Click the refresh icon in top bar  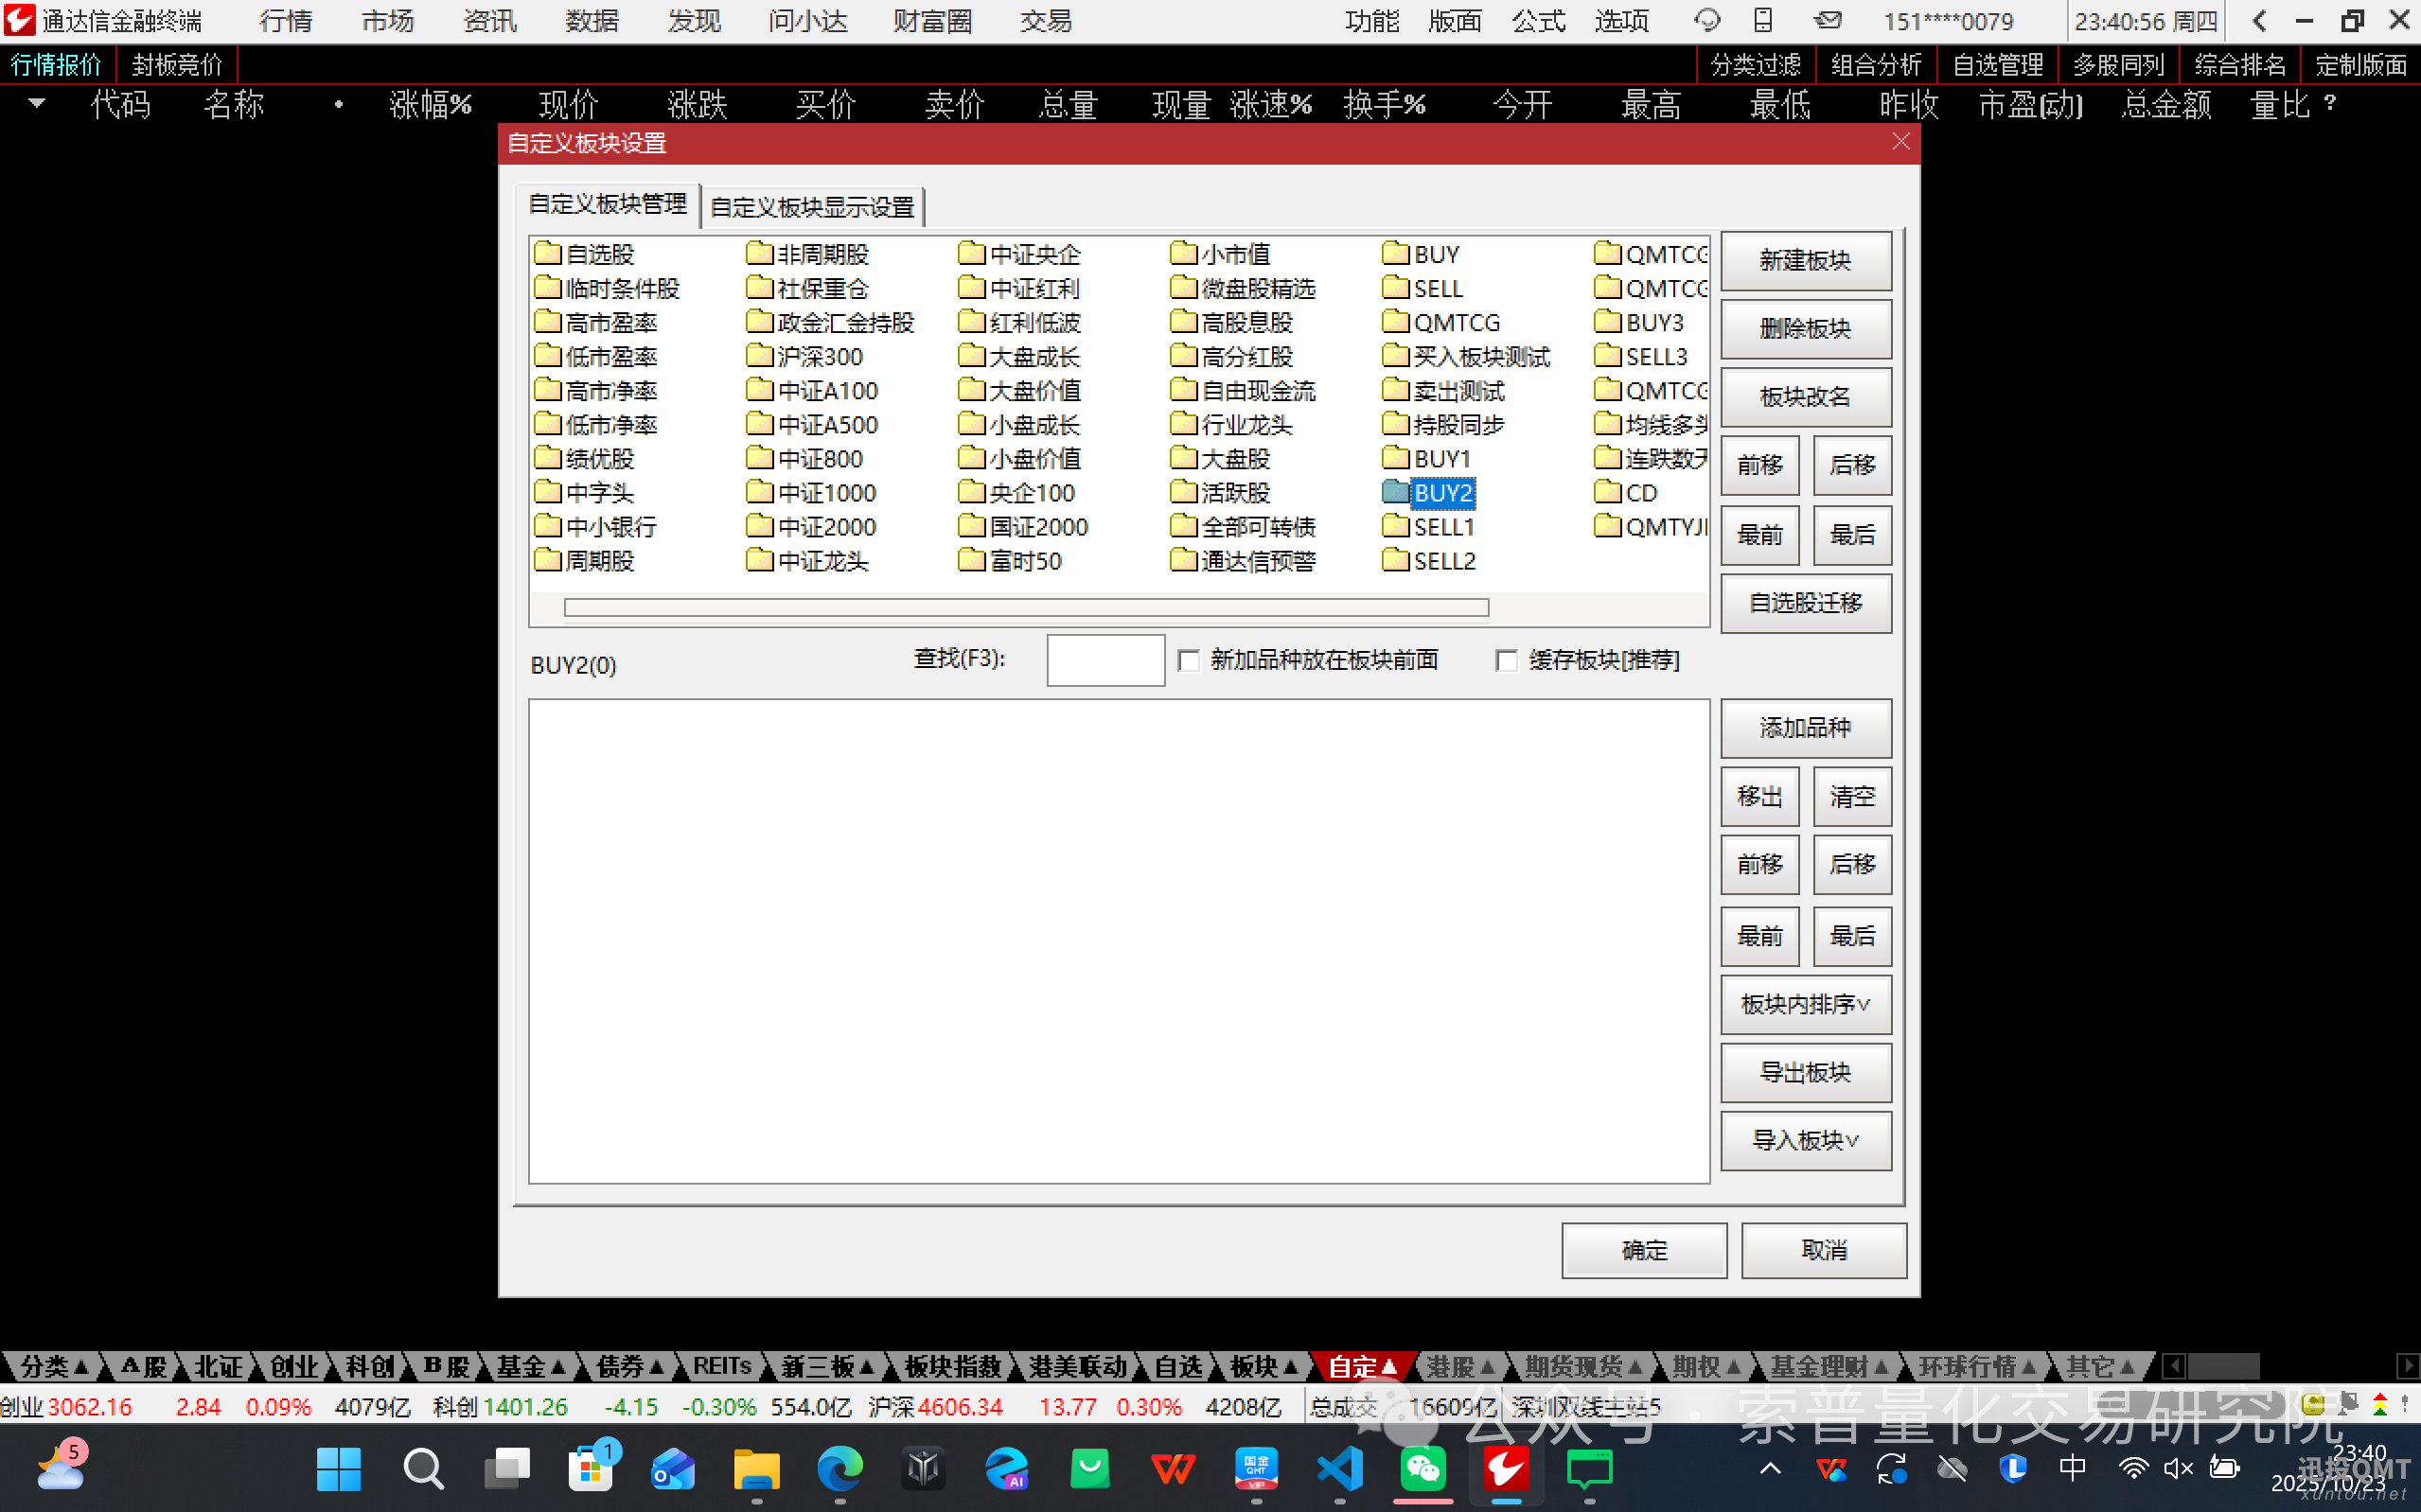tap(1706, 21)
